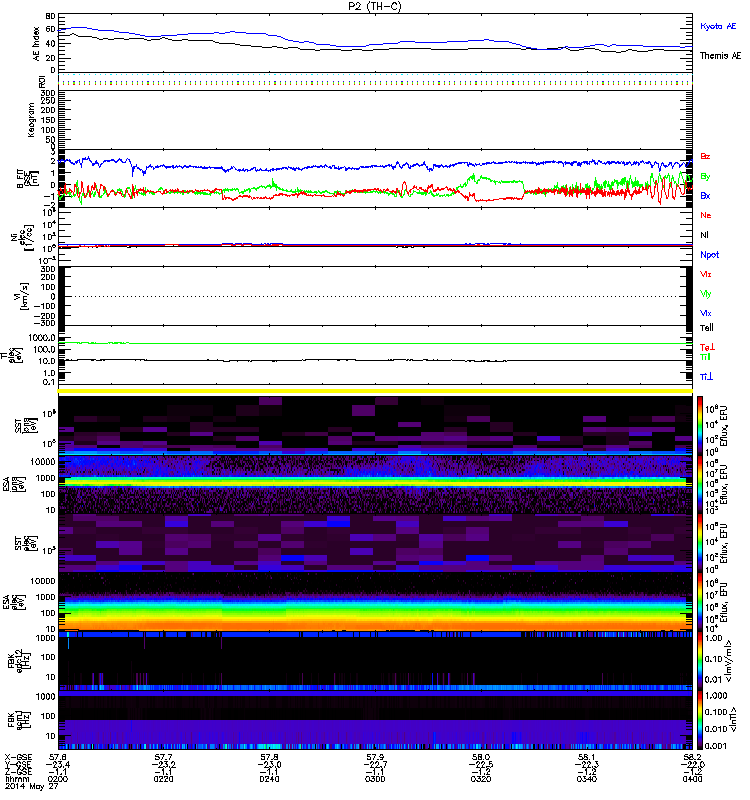Select the red "Bz" legend label

(x=705, y=156)
